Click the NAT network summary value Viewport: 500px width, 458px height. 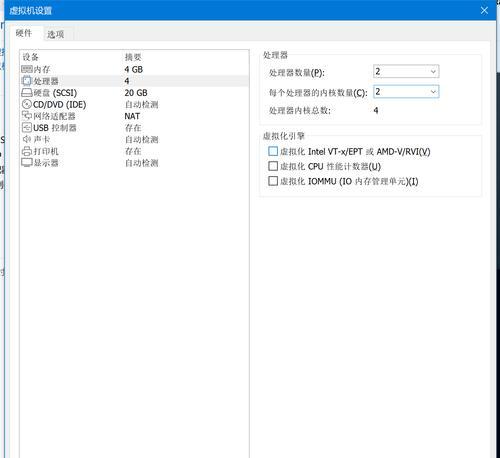click(132, 116)
